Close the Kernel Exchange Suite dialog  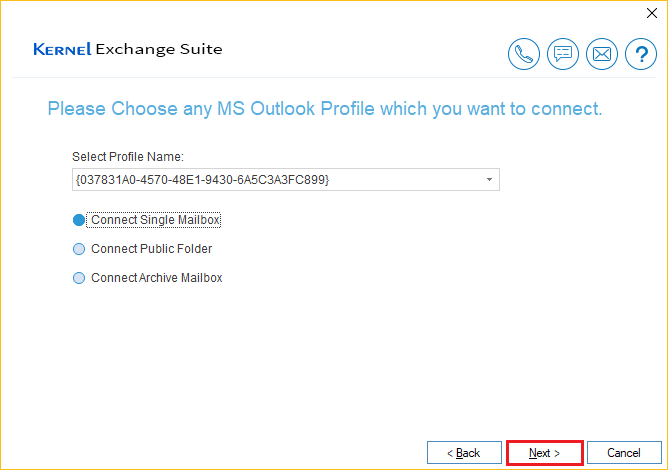coord(651,13)
